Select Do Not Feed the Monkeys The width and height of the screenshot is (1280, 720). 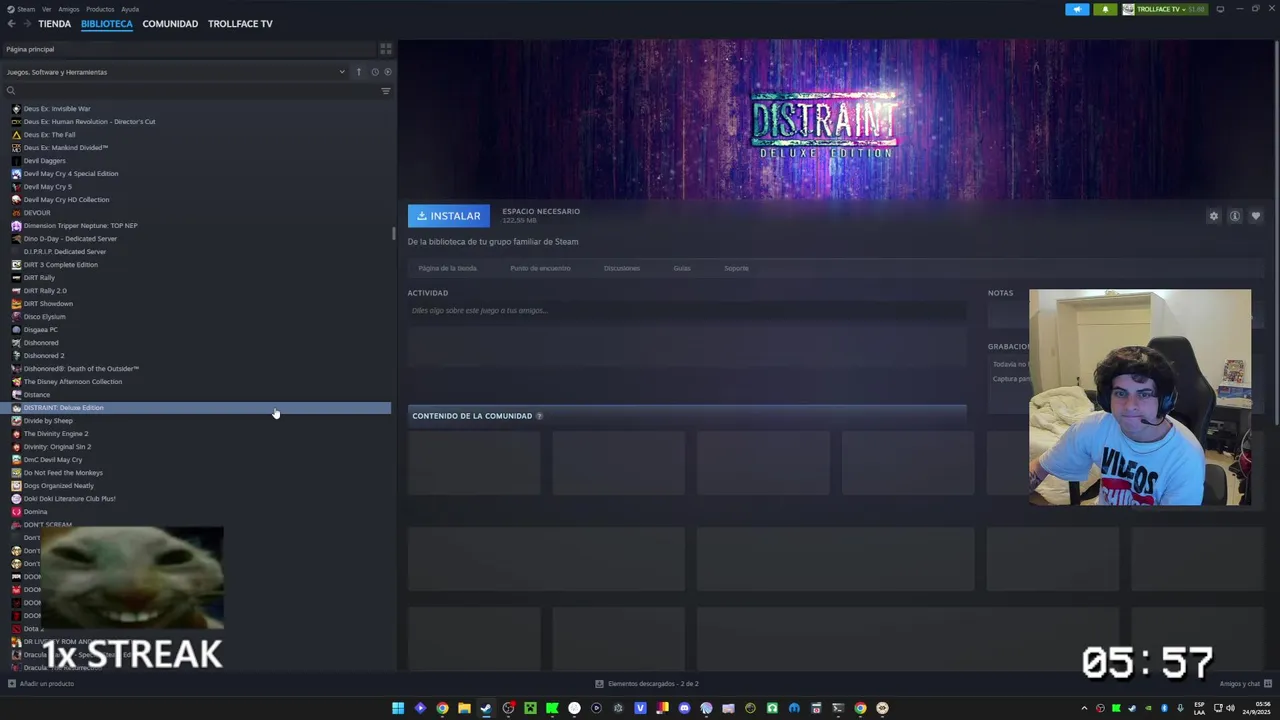tap(63, 473)
